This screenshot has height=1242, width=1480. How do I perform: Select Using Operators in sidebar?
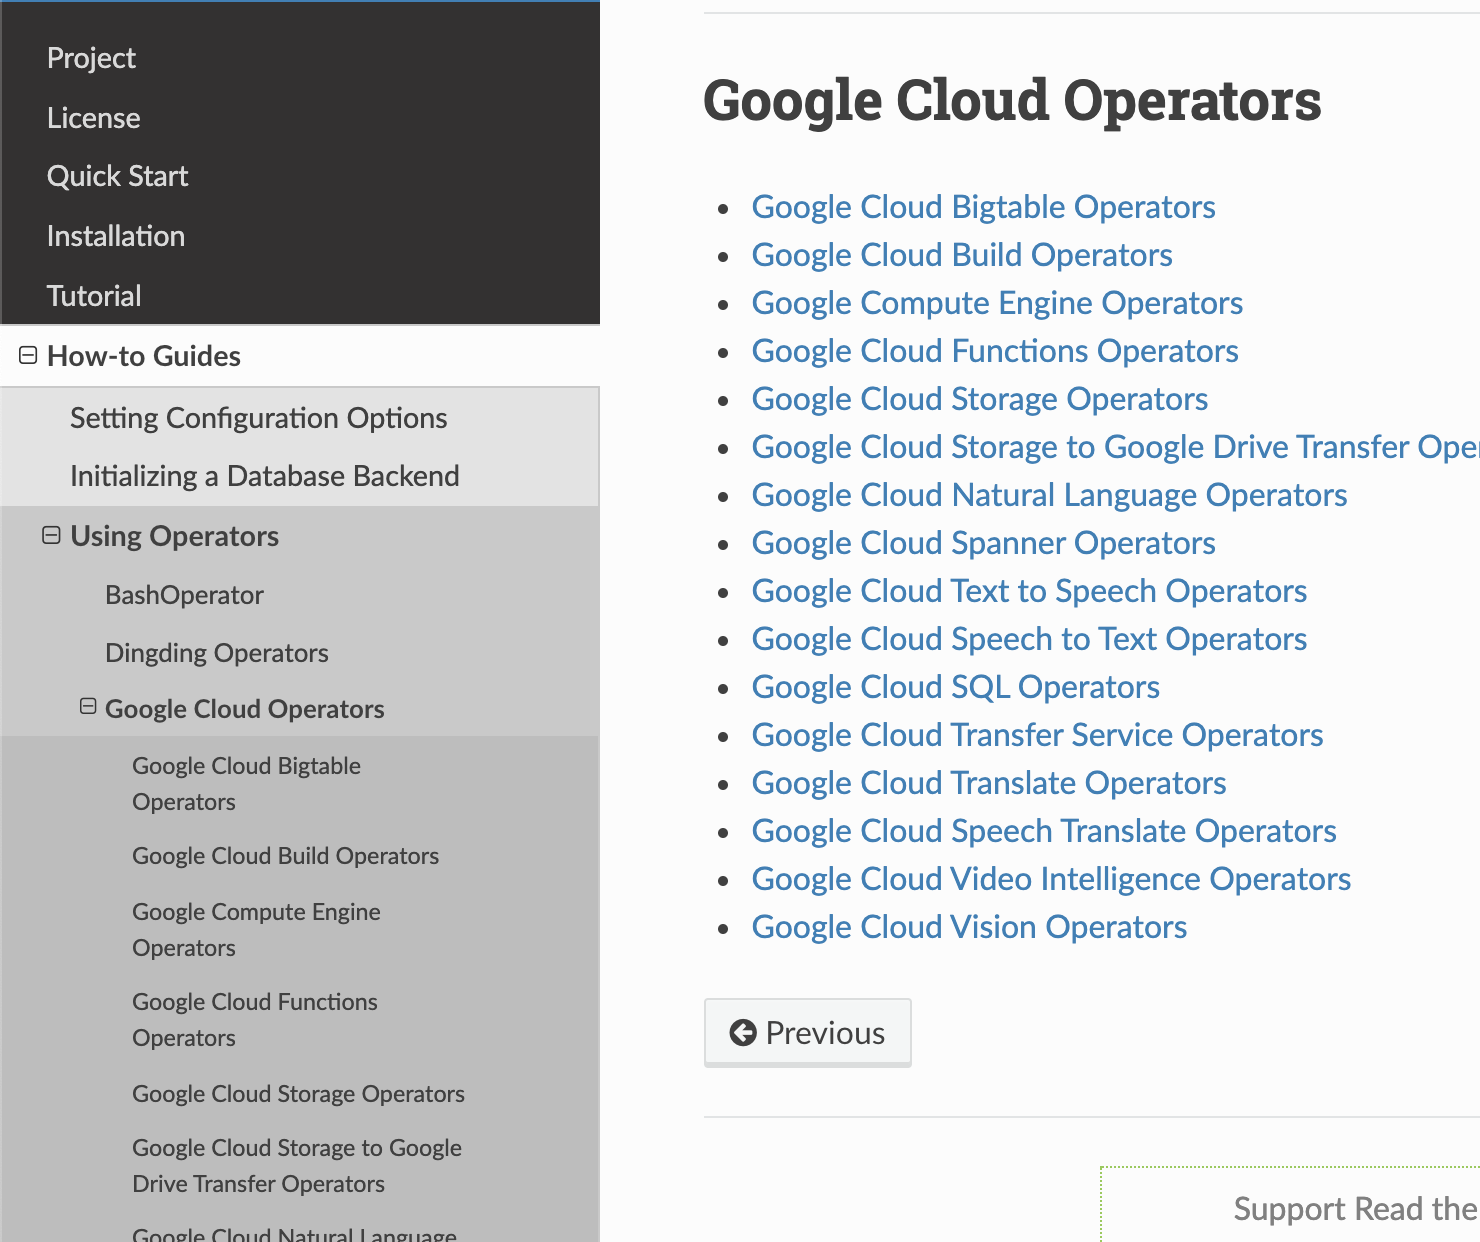[174, 536]
